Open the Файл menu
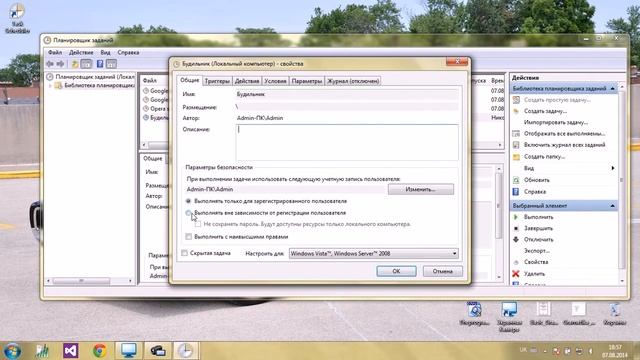 coord(55,53)
